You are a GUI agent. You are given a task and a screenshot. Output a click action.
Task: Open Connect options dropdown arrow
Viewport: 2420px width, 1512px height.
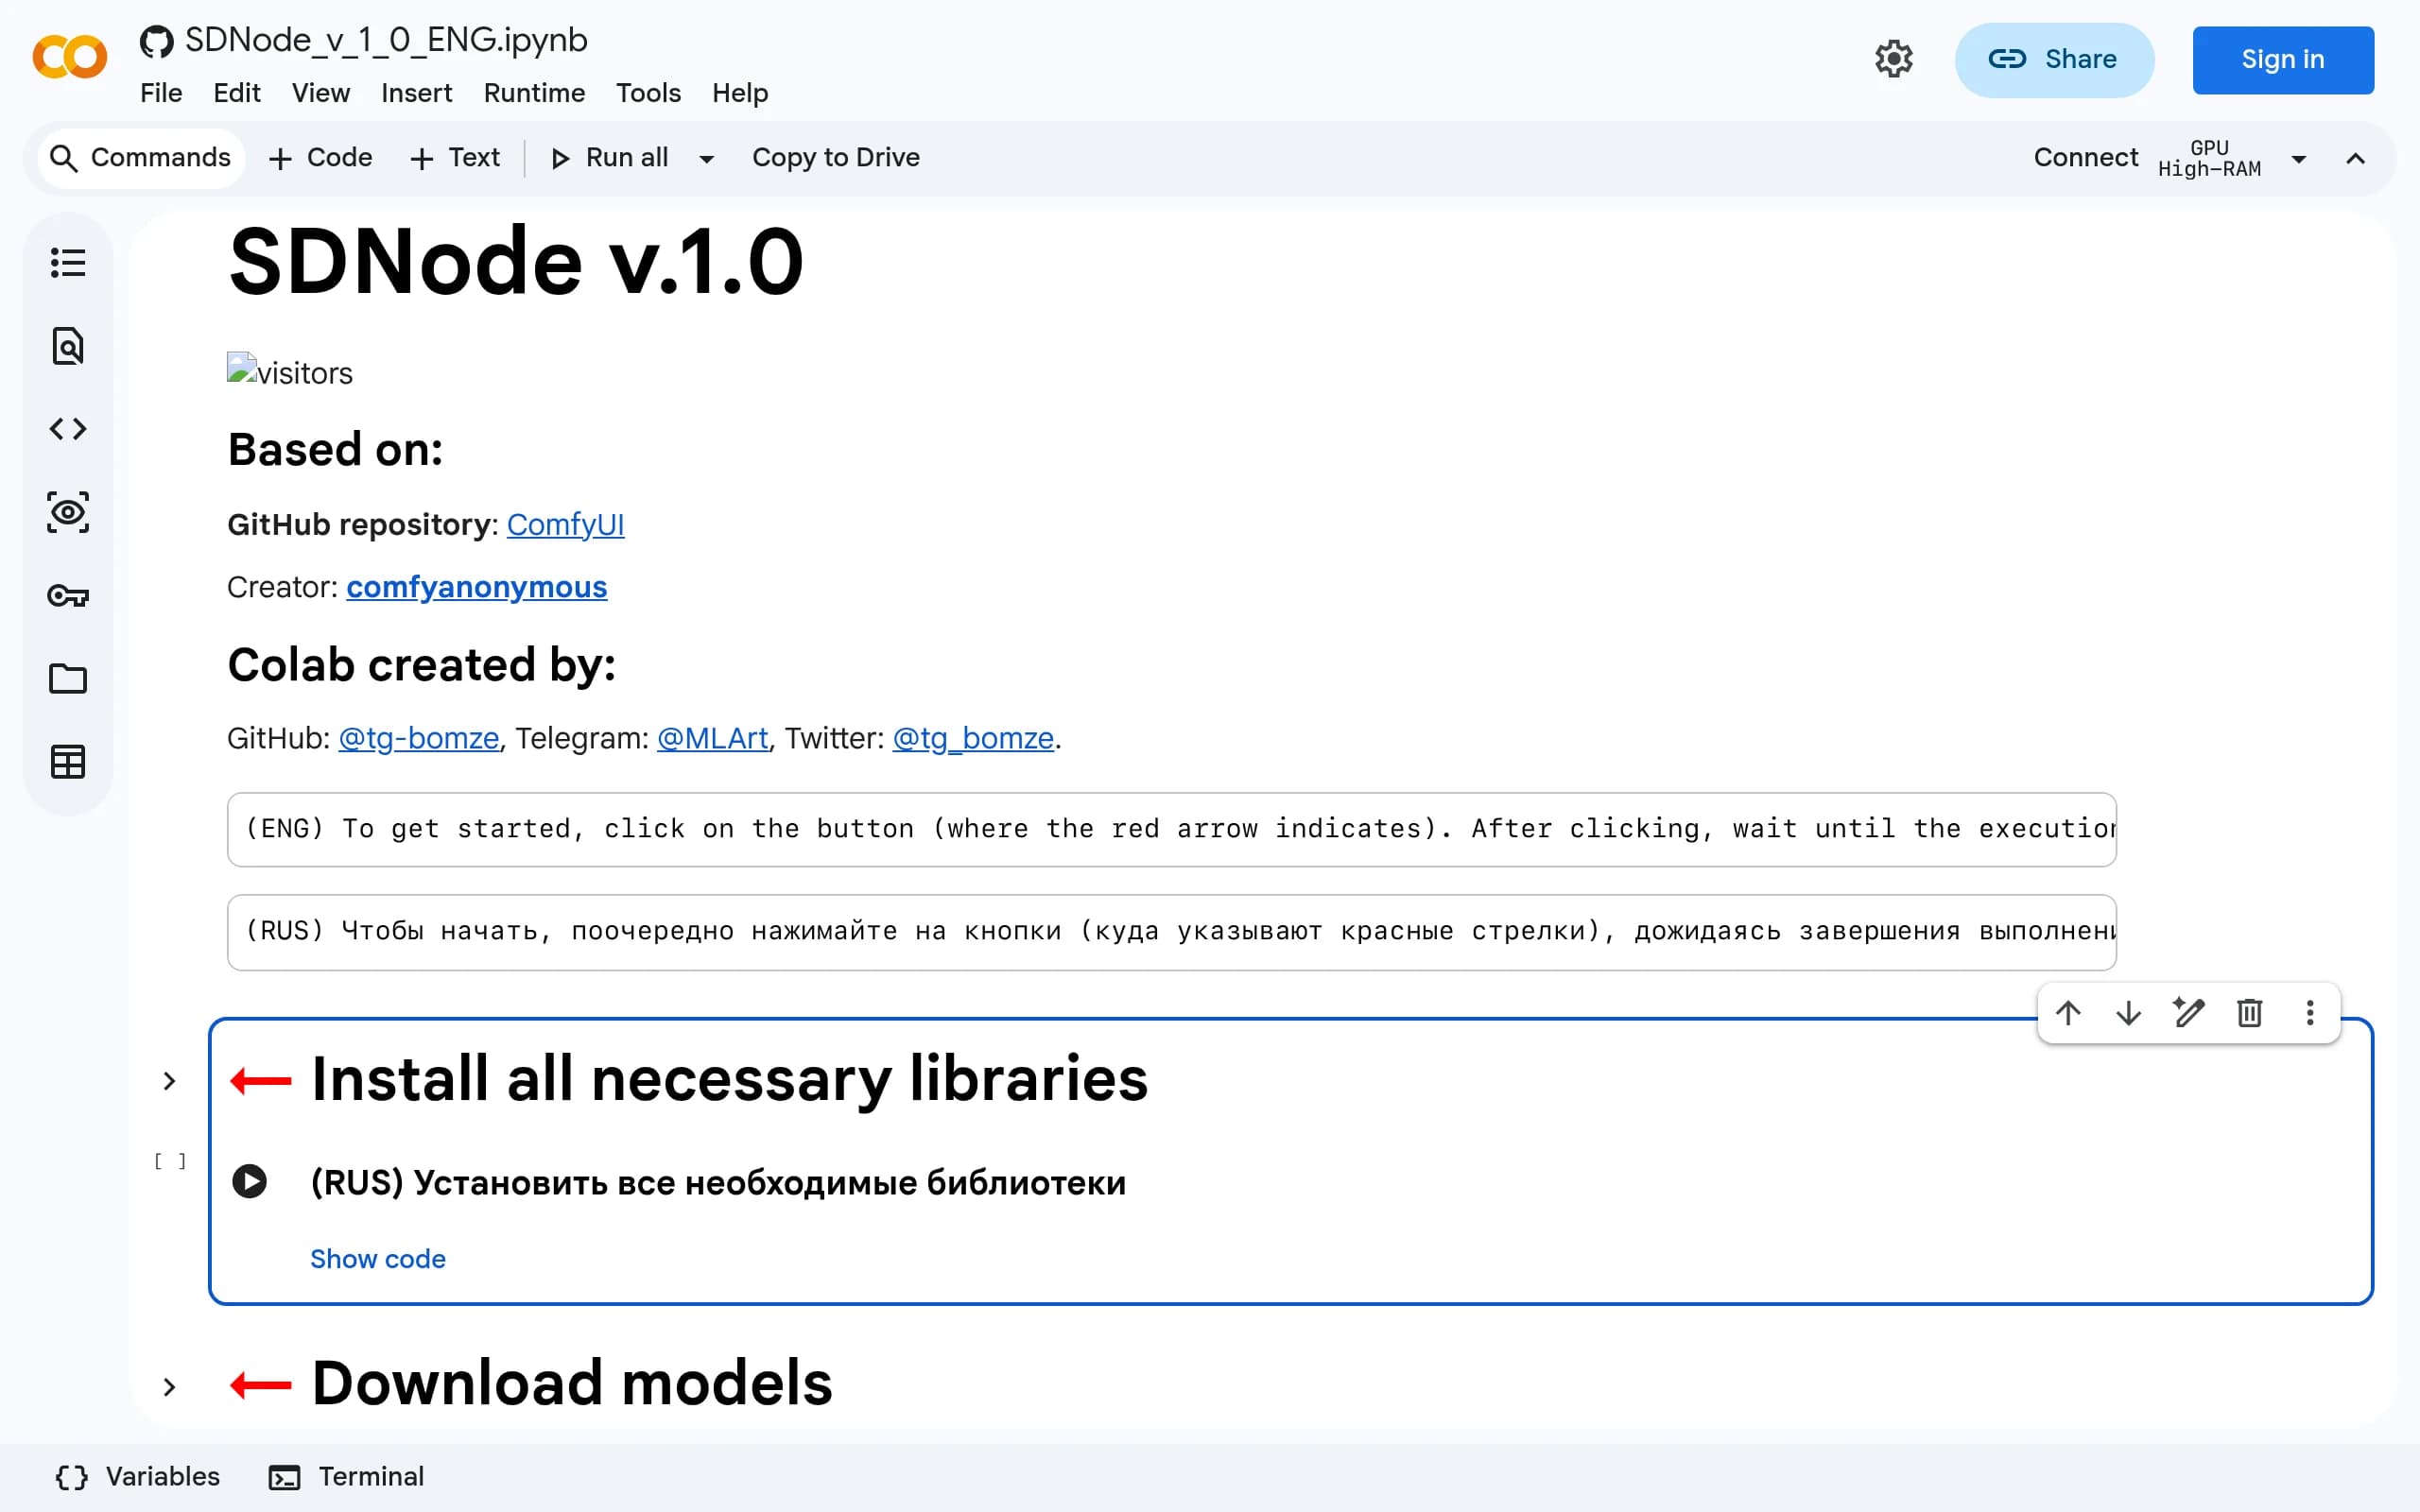pos(2299,159)
